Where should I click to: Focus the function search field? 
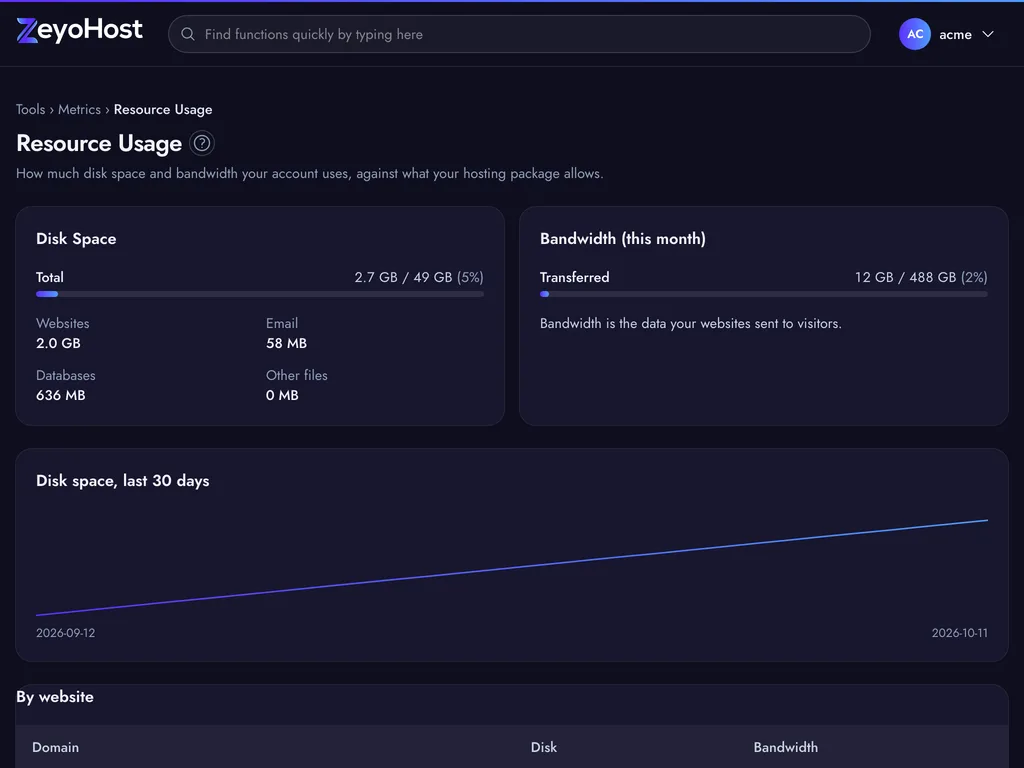tap(519, 34)
